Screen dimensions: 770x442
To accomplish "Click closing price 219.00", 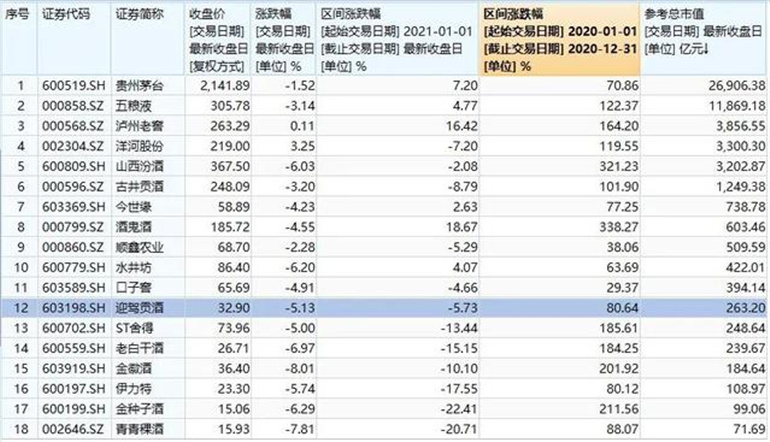I will click(x=230, y=146).
